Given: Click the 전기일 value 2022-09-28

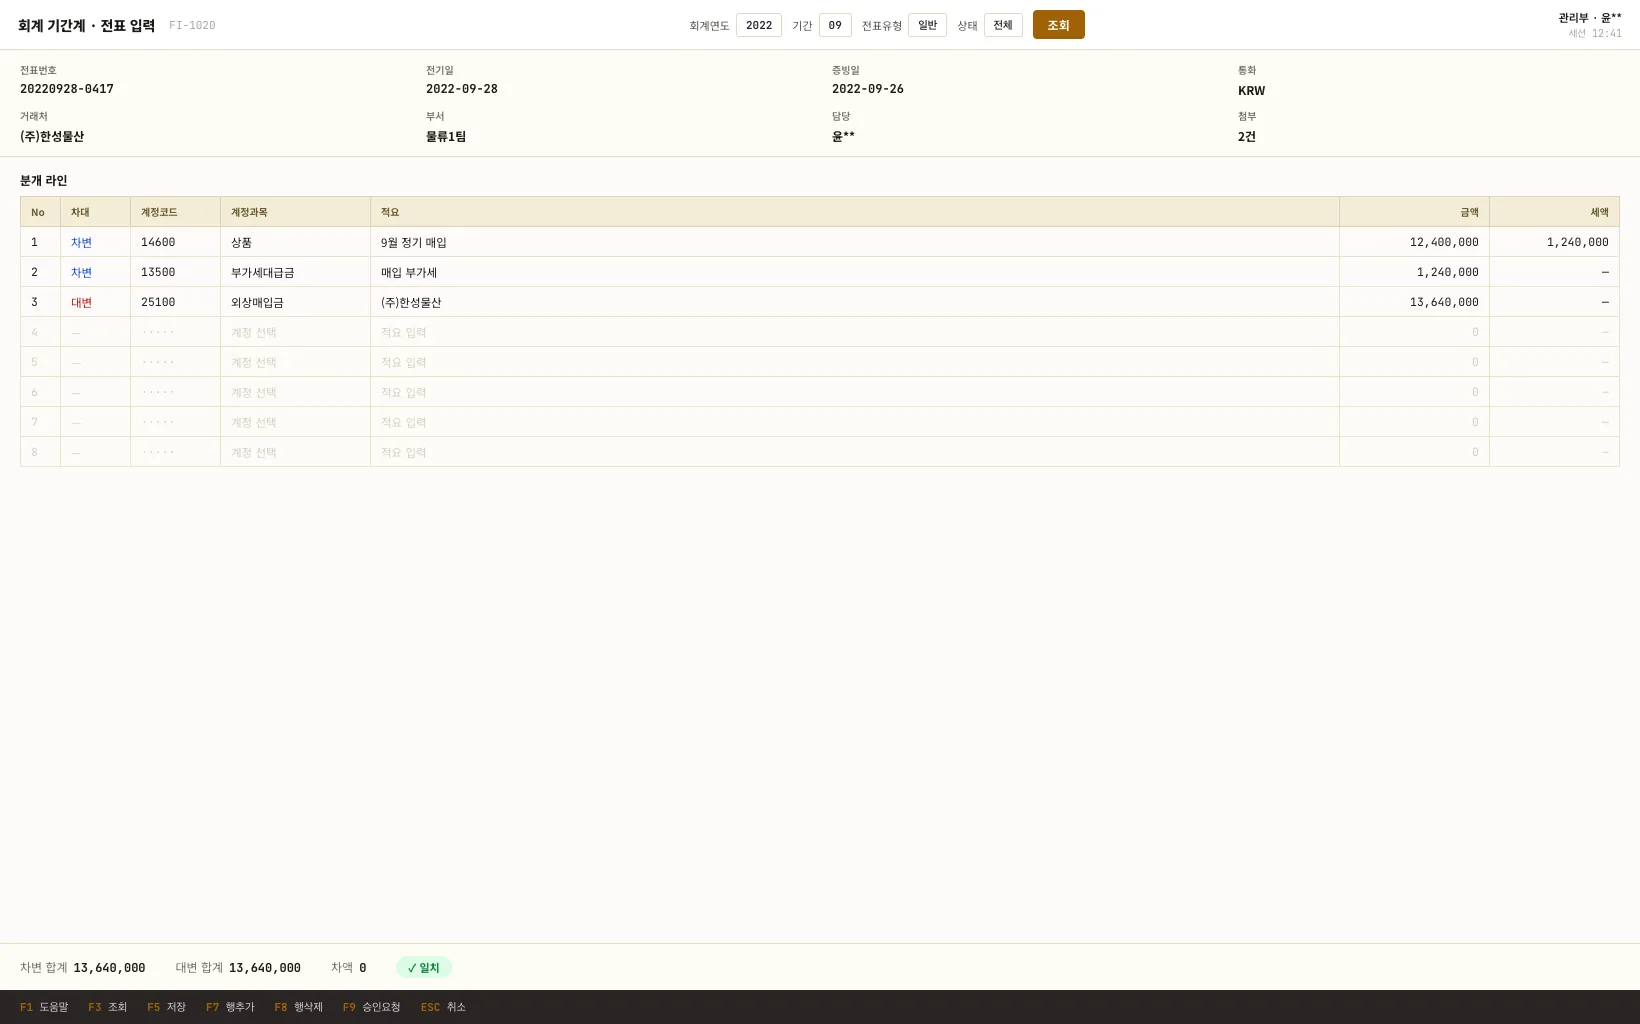Looking at the screenshot, I should tap(462, 89).
